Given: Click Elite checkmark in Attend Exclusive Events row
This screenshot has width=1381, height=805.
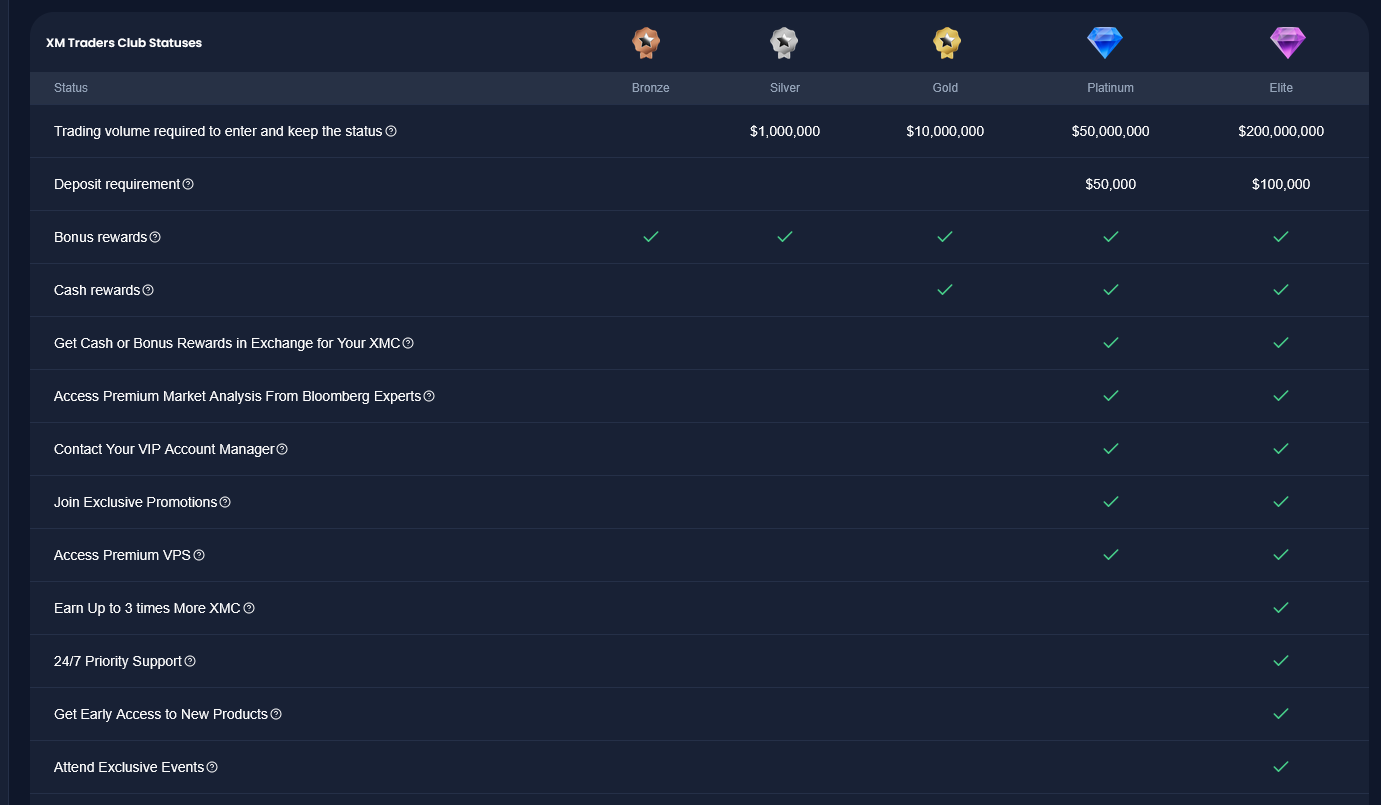Looking at the screenshot, I should coord(1281,766).
